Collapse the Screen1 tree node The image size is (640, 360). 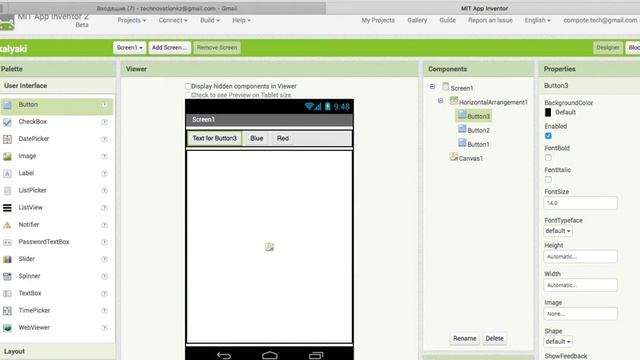pyautogui.click(x=432, y=87)
